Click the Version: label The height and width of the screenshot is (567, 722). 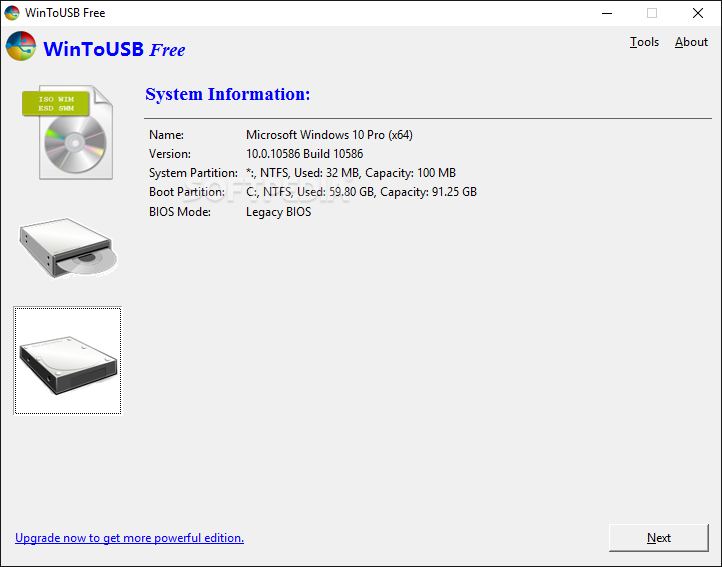tap(169, 154)
